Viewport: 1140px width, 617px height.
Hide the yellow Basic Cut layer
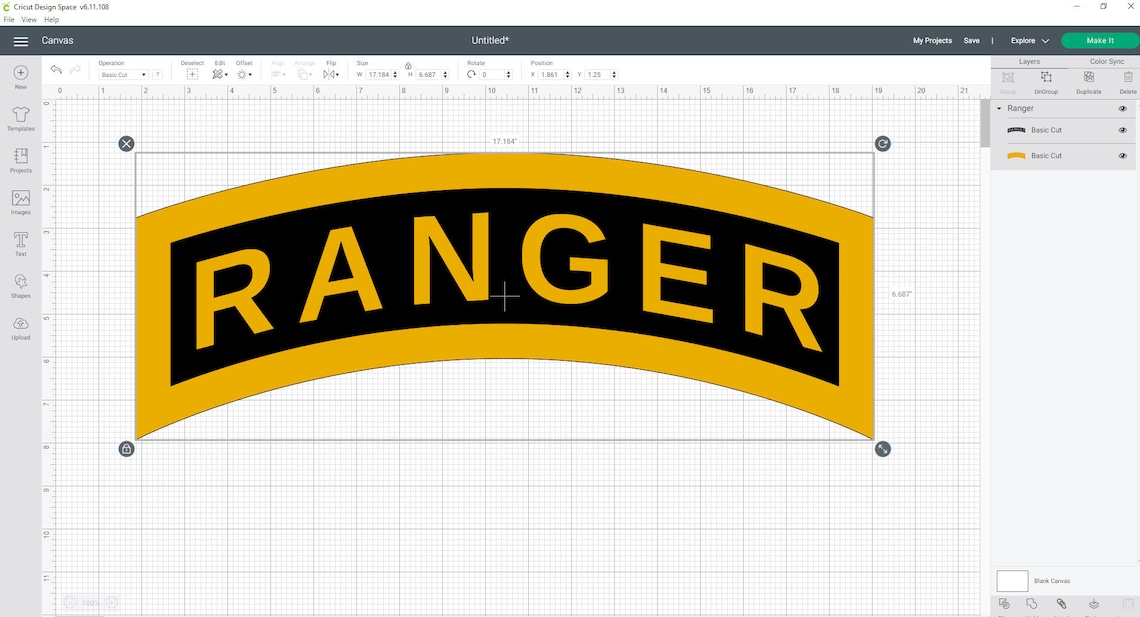(x=1122, y=155)
